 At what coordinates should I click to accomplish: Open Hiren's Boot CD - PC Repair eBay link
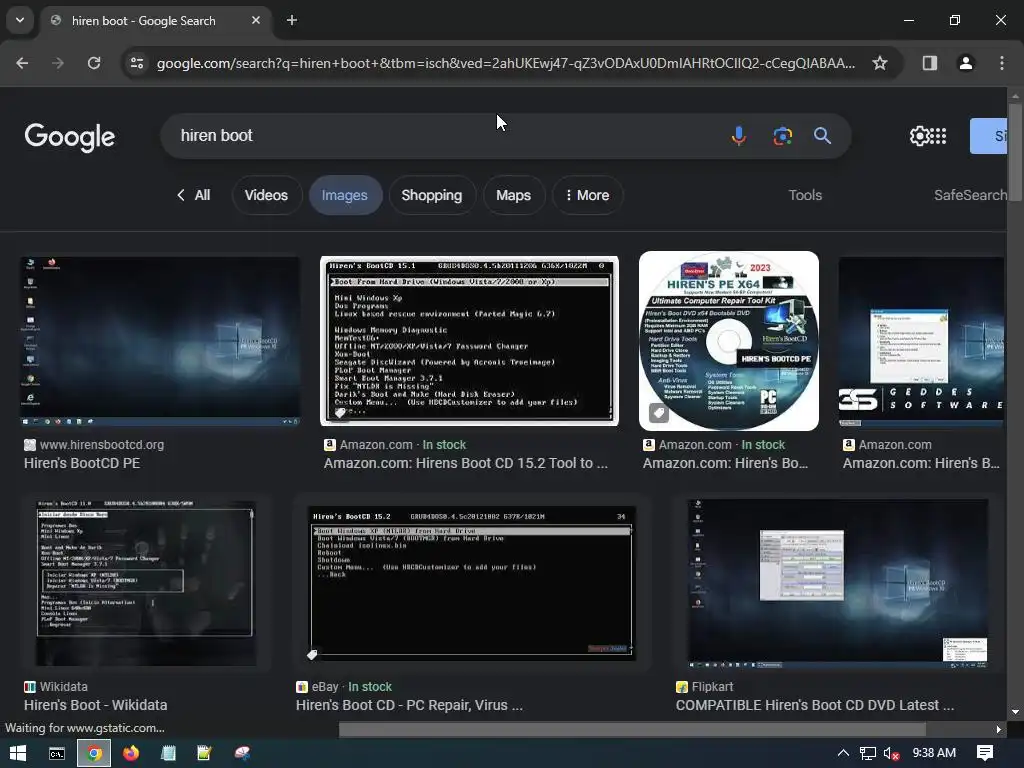click(409, 705)
